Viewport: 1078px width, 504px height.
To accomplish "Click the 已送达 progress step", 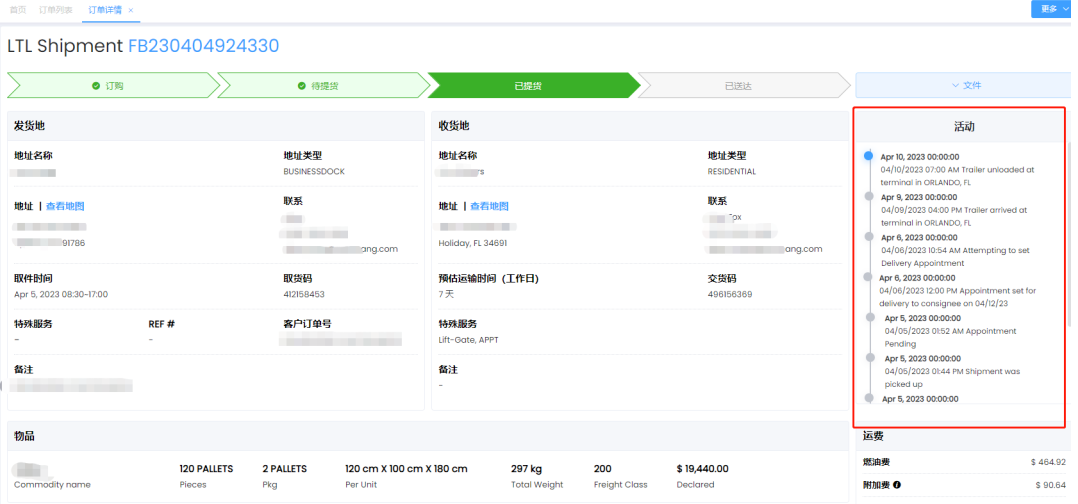I will tap(738, 86).
